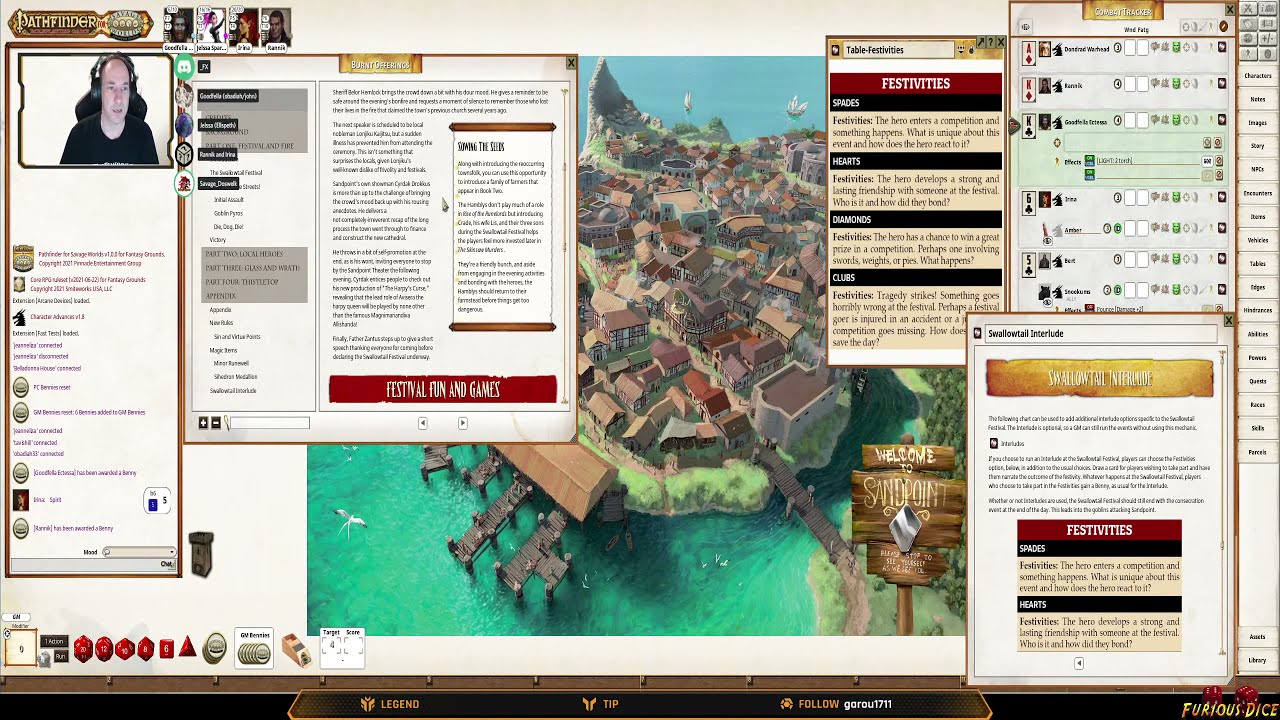Open Rannik's portrait in Combat Tracker
Screen dimensions: 1280x720
[x=1044, y=85]
